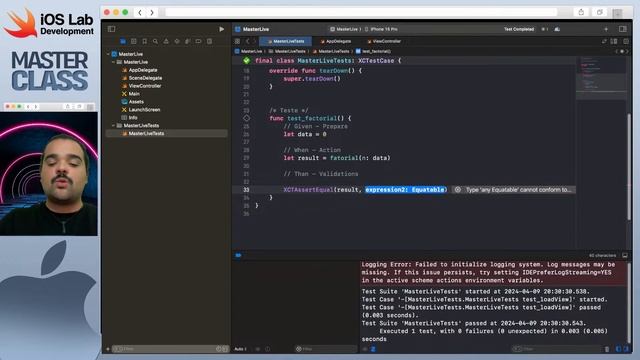This screenshot has width=640, height=360.
Task: Switch to the MasterLiveTests editor tab
Action: pyautogui.click(x=286, y=41)
